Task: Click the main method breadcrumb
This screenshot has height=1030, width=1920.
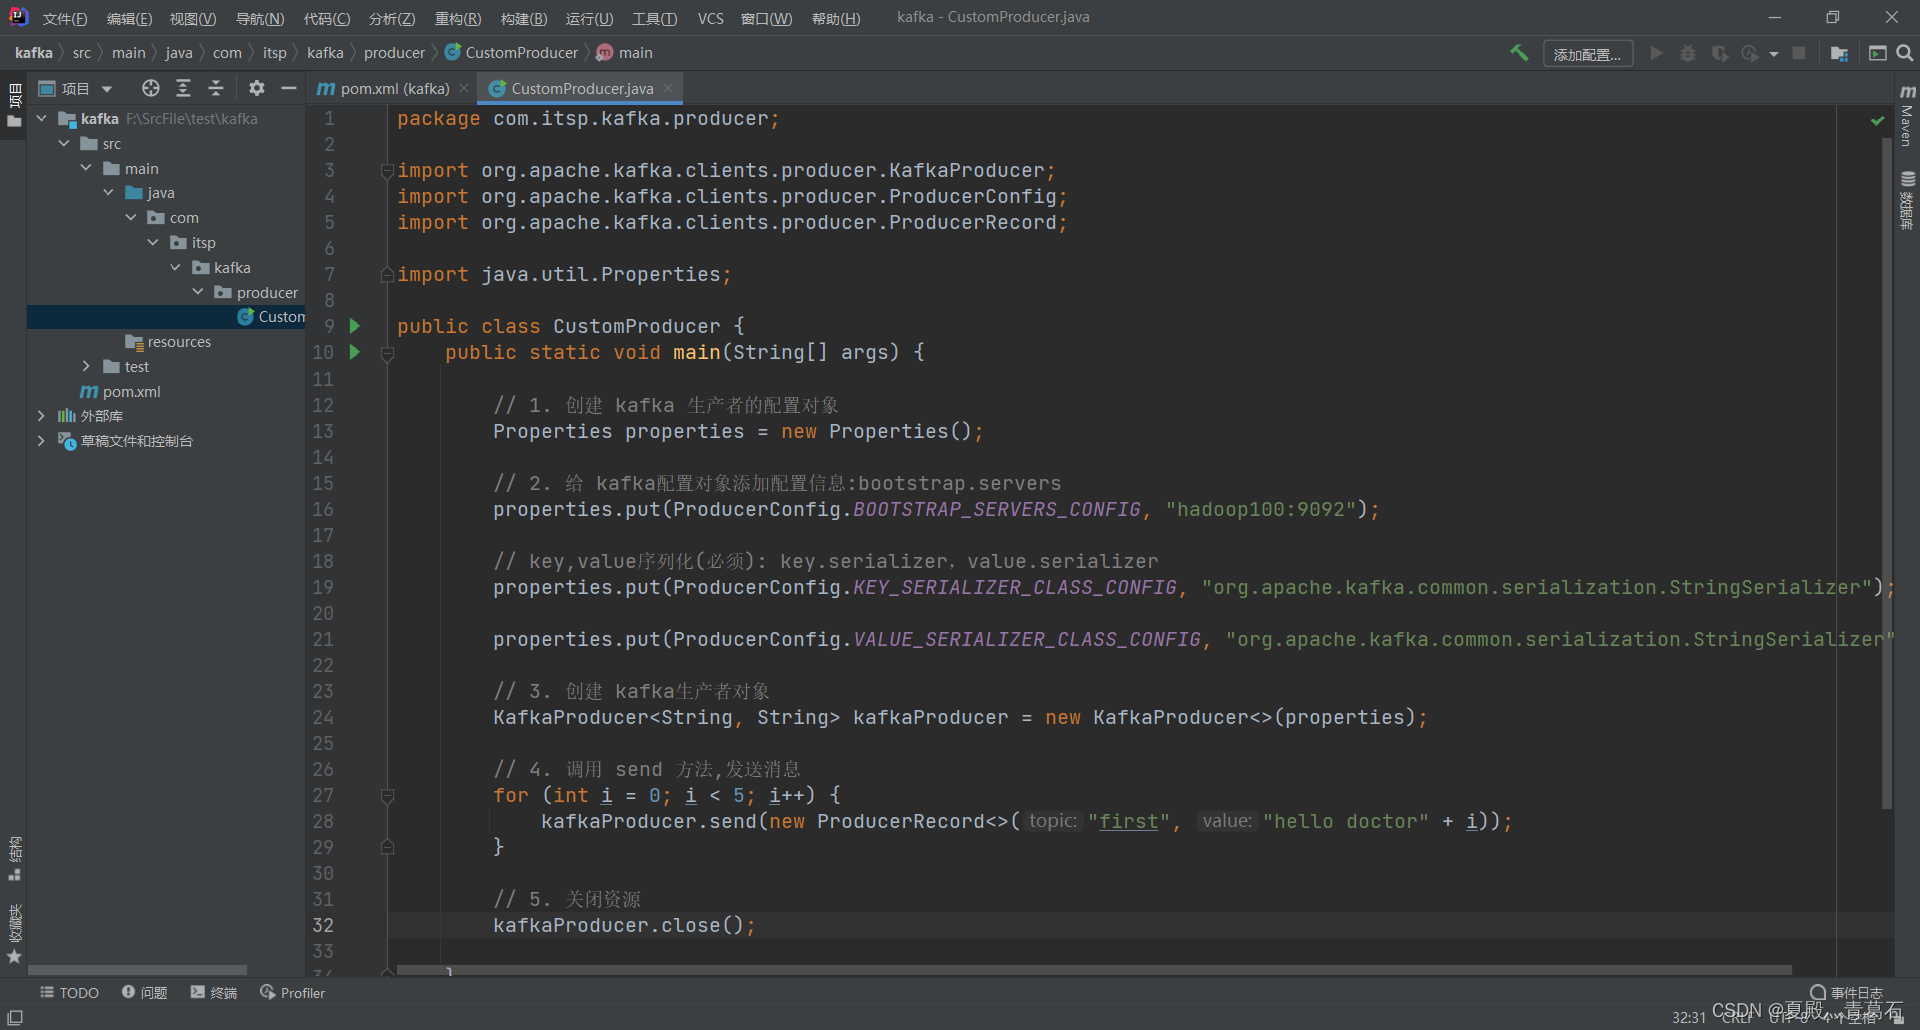Action: pos(625,52)
